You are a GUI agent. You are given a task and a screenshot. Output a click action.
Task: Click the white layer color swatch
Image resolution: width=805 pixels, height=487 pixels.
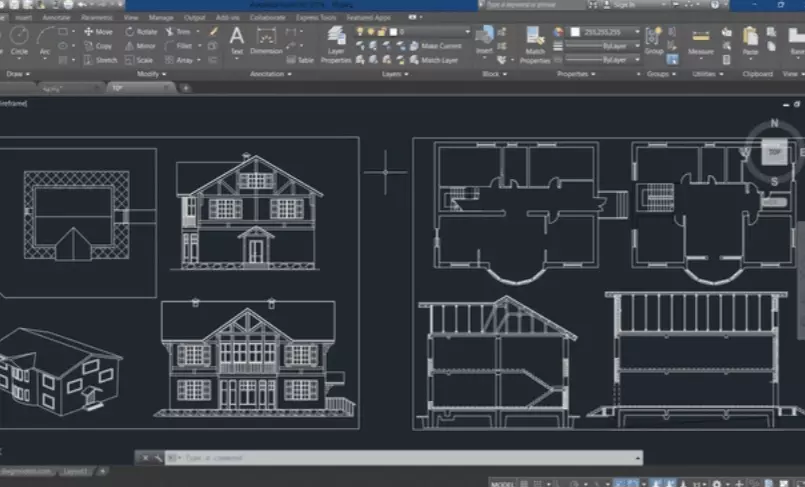(393, 32)
